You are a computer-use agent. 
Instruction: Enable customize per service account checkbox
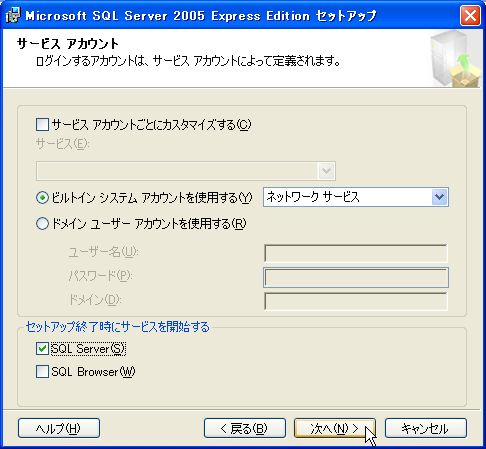click(x=42, y=125)
